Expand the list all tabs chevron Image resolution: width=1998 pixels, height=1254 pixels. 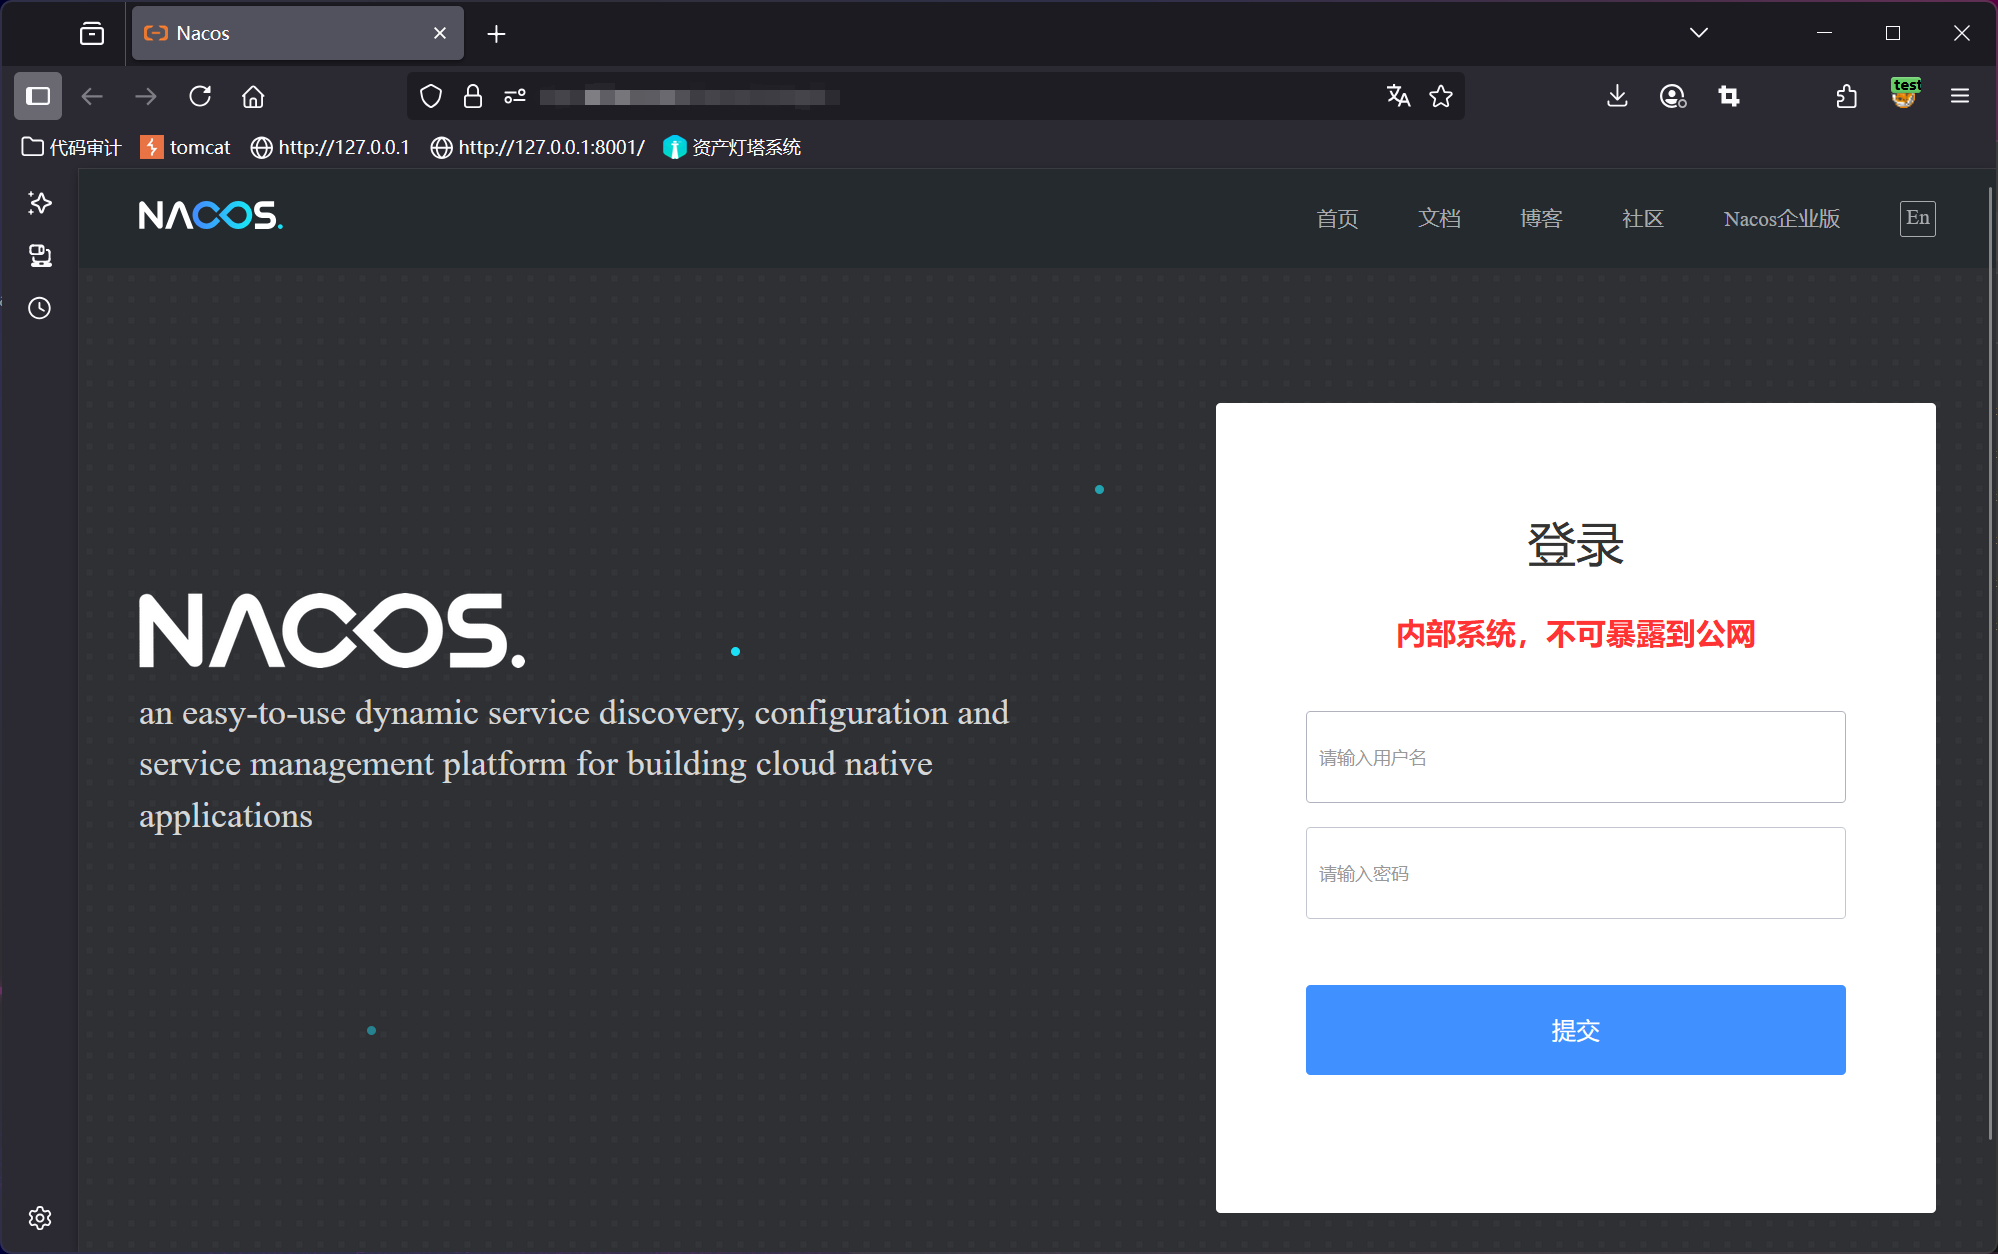1699,33
